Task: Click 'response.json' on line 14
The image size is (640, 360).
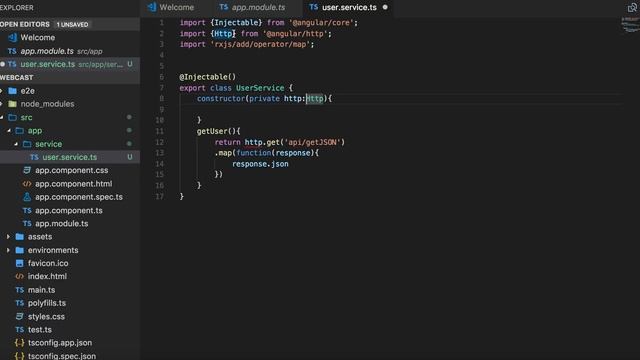Action: pyautogui.click(x=260, y=164)
